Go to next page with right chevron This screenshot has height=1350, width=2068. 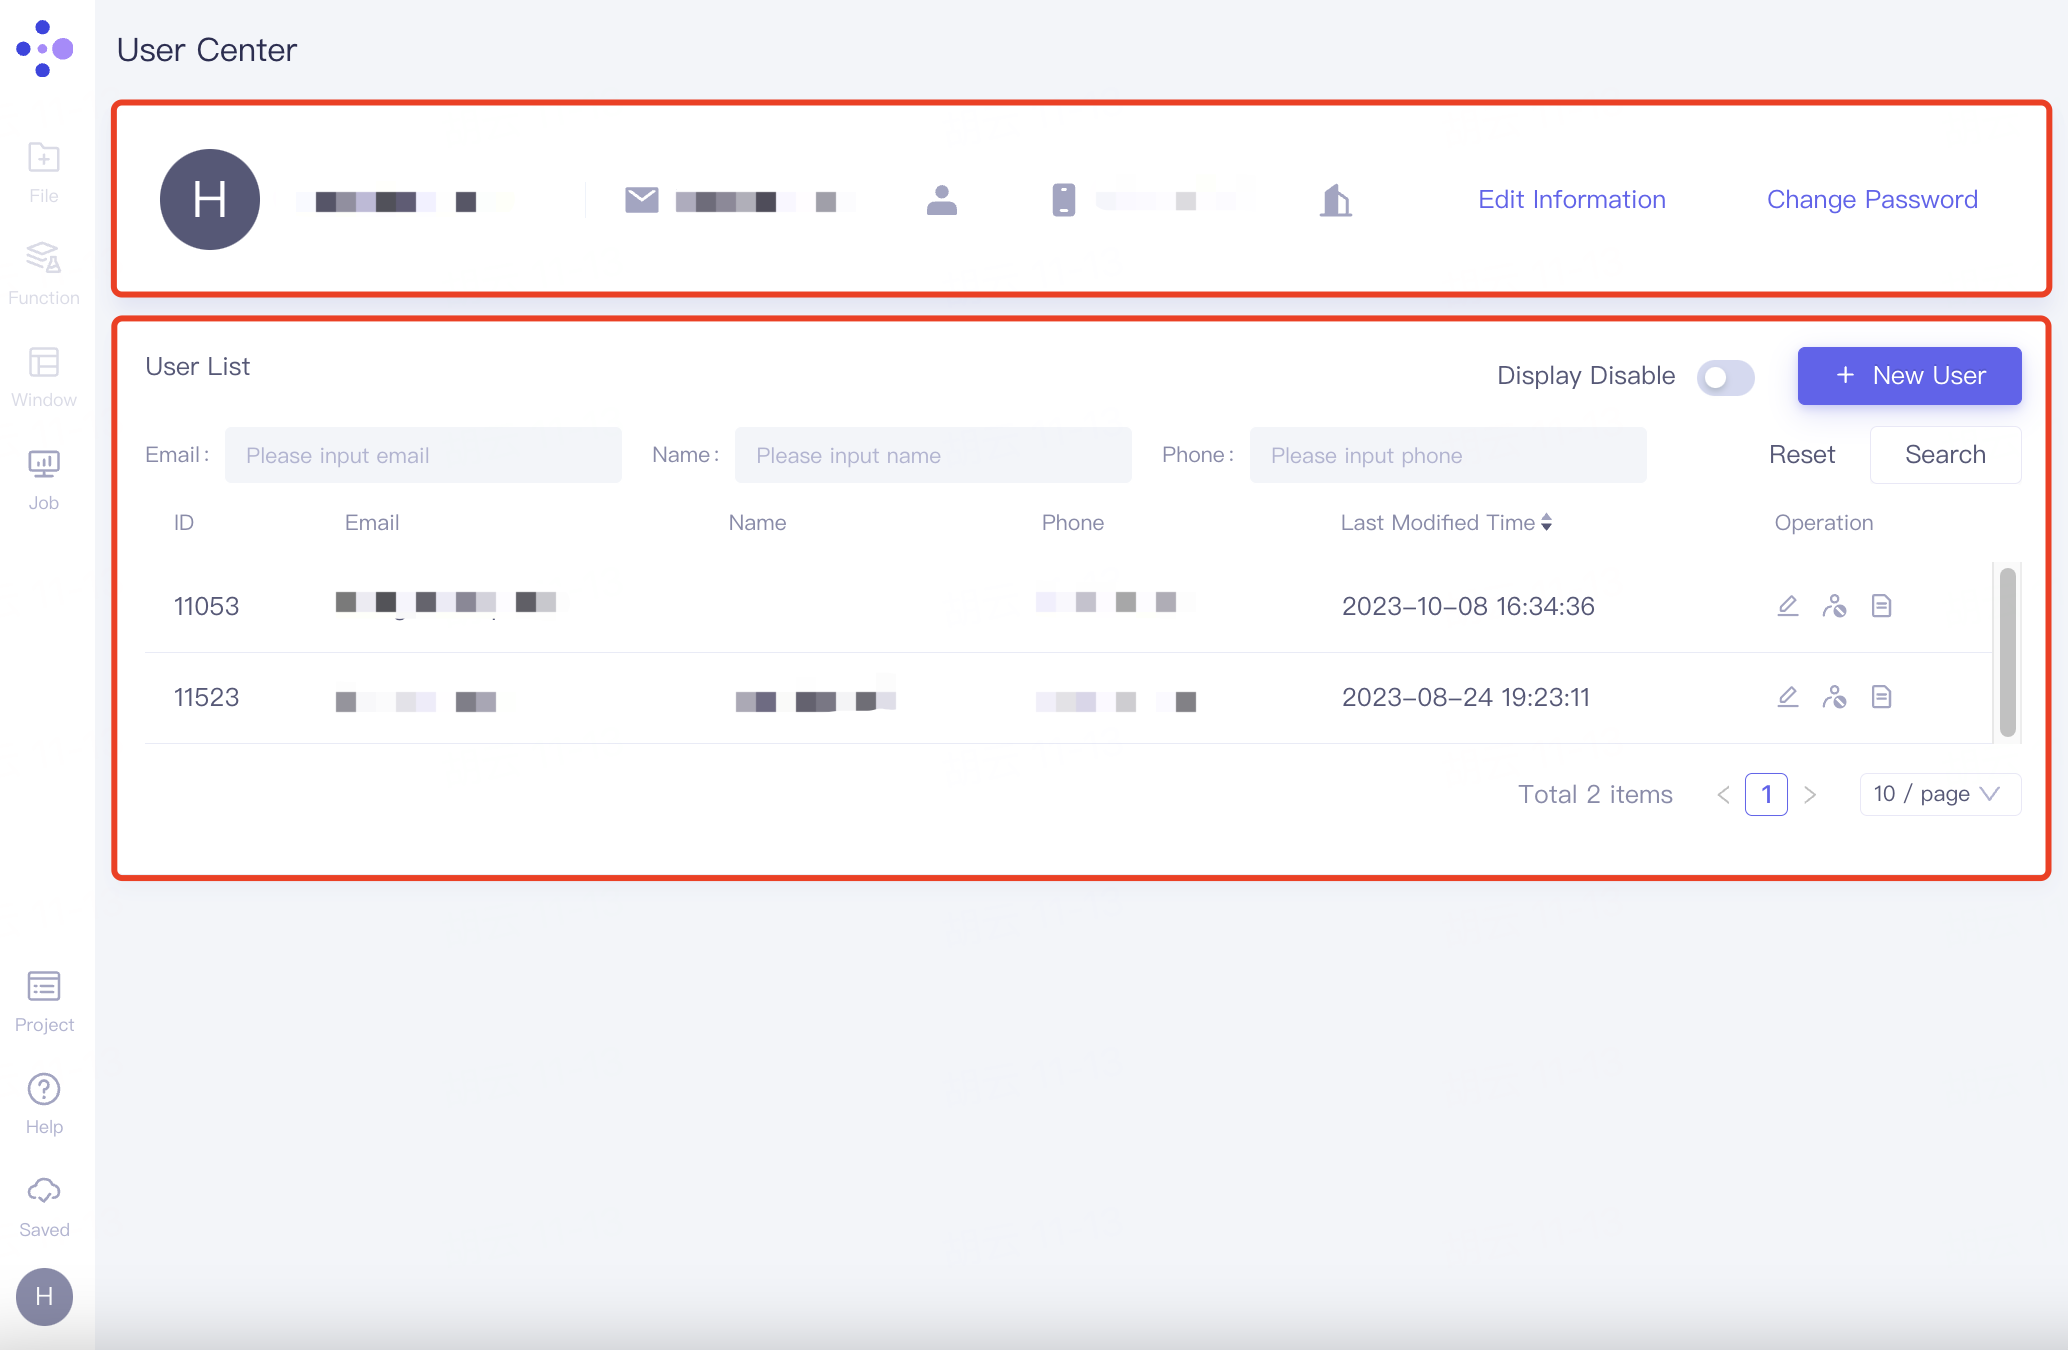[1811, 794]
